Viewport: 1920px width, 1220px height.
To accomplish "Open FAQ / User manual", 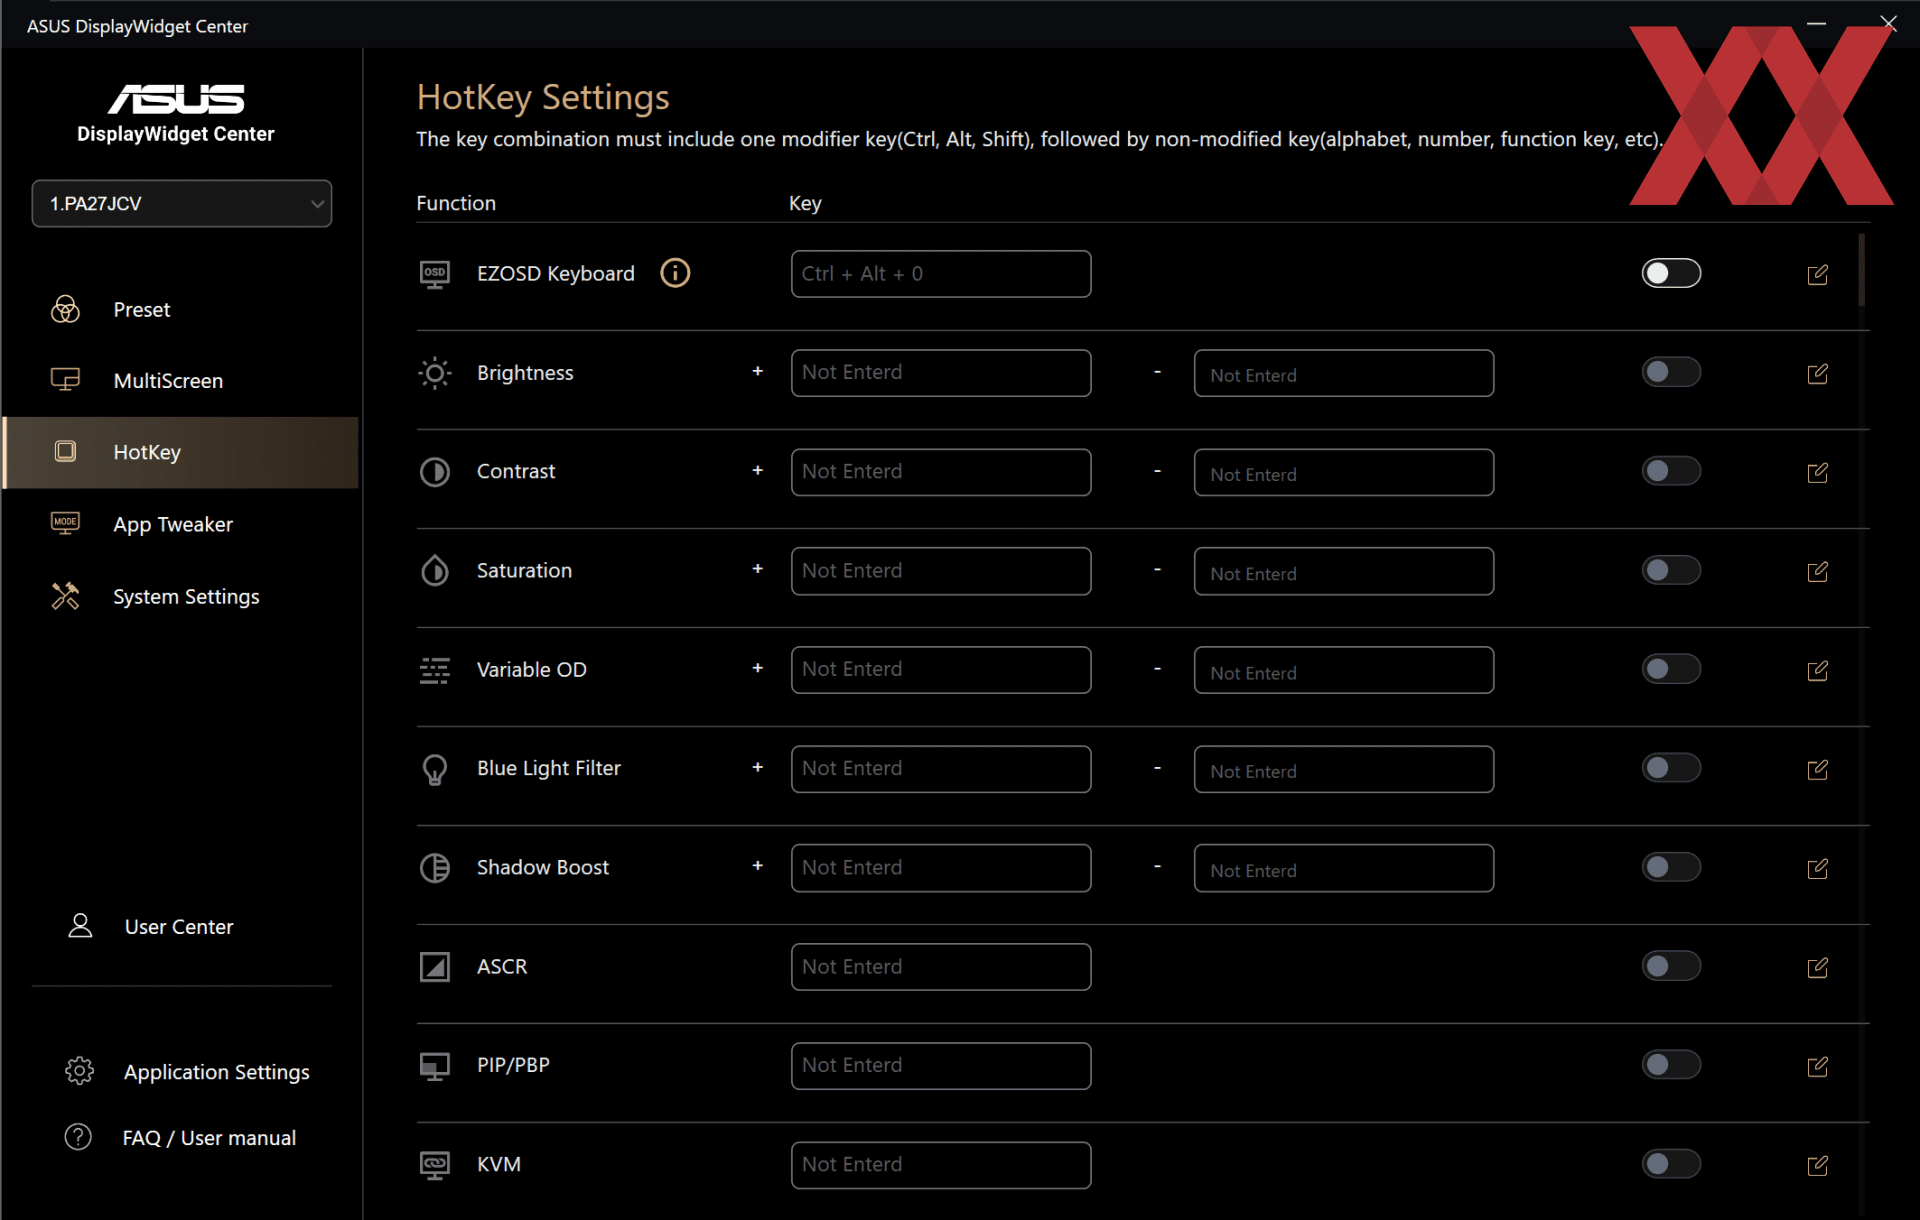I will 181,1138.
